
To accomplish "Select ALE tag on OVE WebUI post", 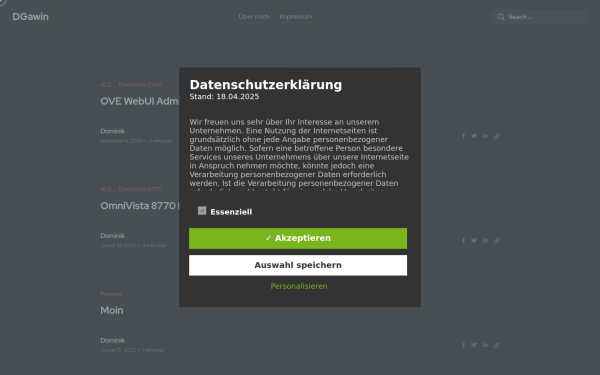I will [x=106, y=85].
